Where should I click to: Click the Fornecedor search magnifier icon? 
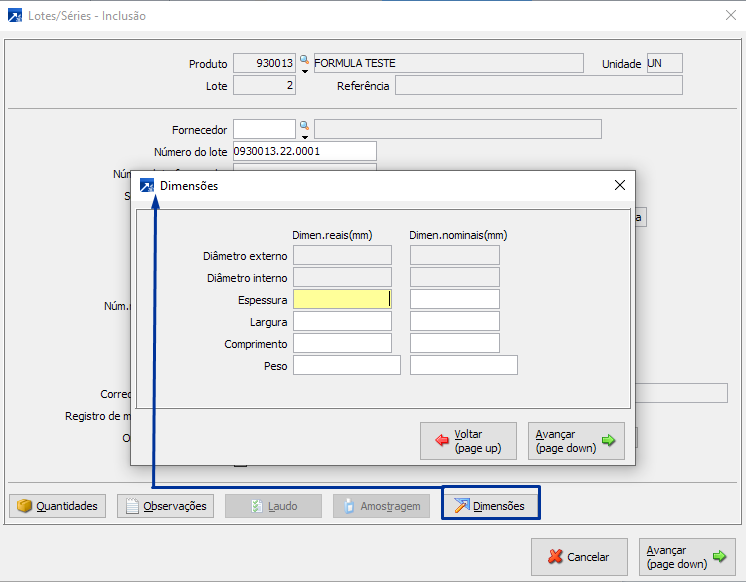point(305,126)
